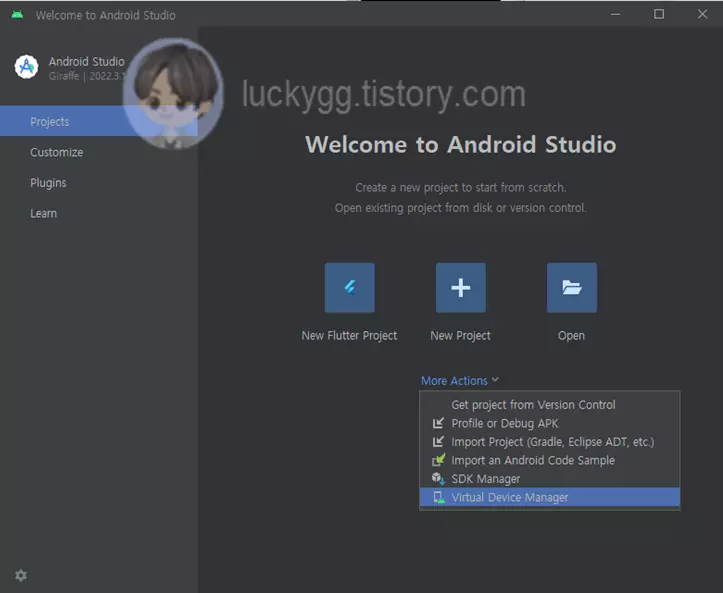Screen dimensions: 723x593
Task: Select Import an Android Code Sample
Action: coord(550,460)
